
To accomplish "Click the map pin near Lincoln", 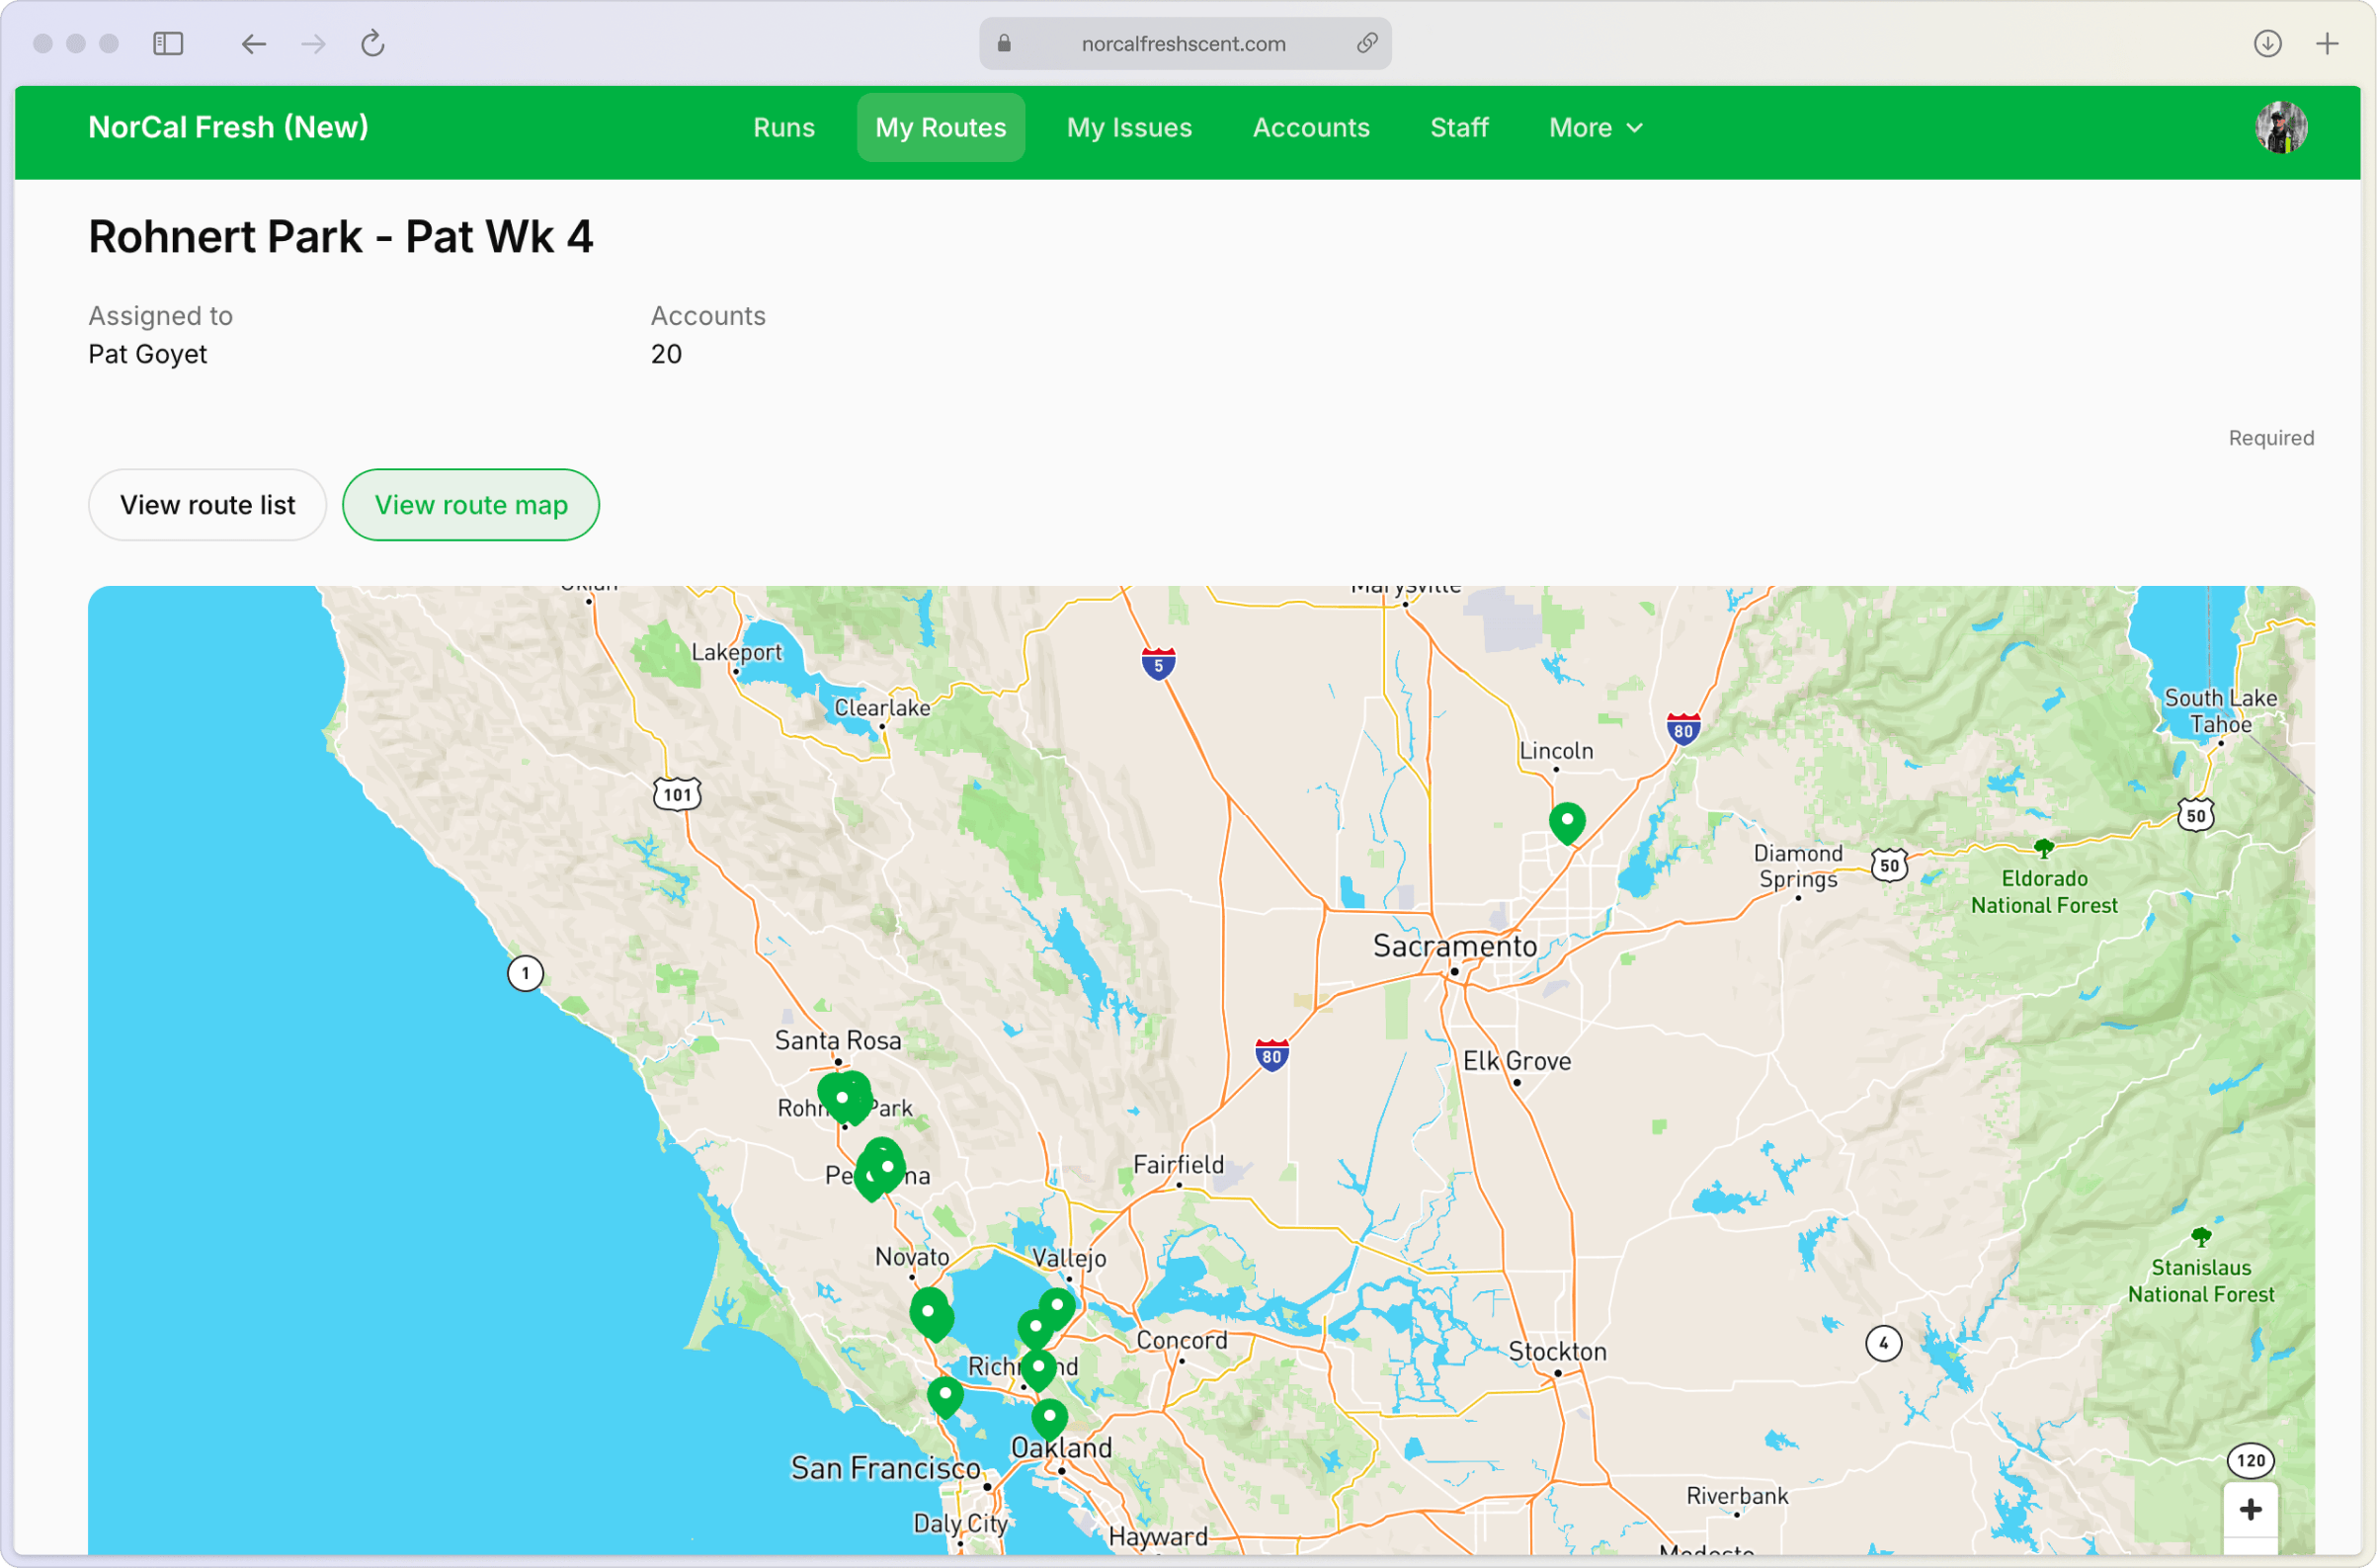I will tap(1566, 822).
